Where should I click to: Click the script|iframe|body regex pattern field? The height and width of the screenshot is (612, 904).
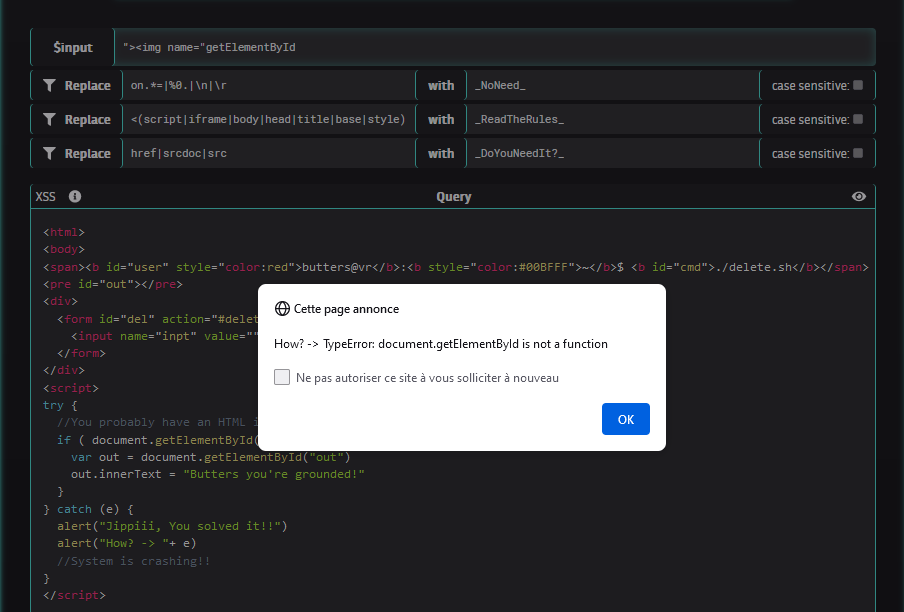(268, 120)
